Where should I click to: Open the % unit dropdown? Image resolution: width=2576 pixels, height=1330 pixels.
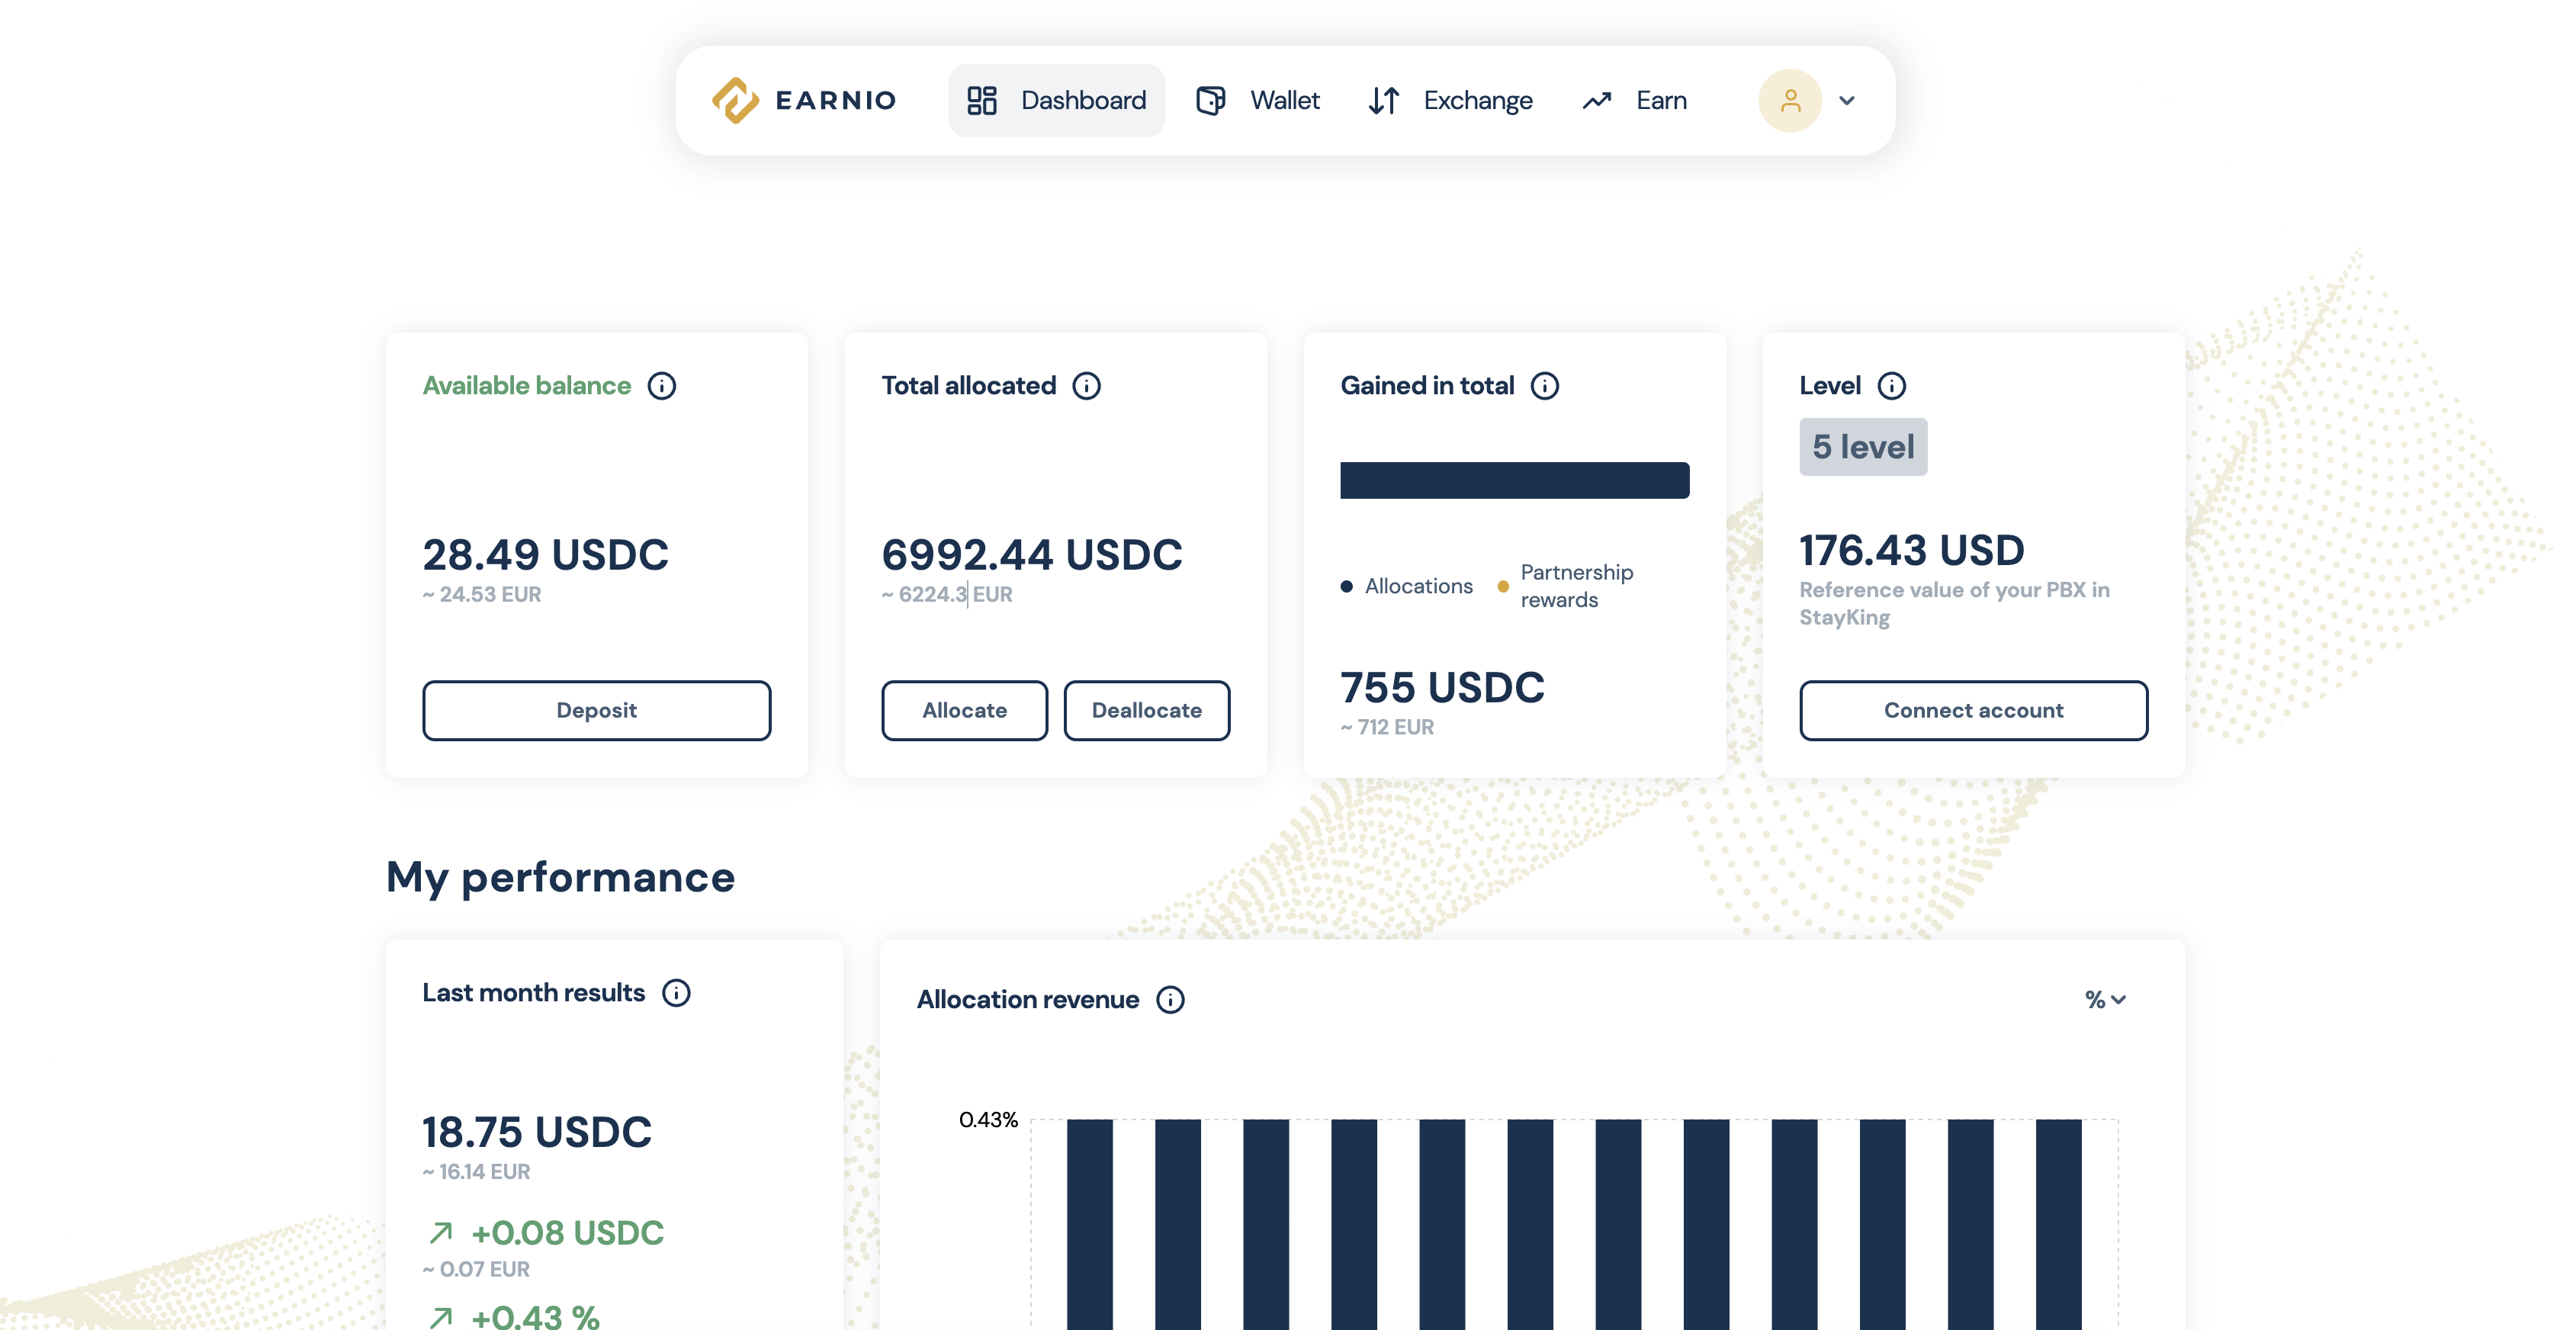[x=2106, y=1000]
